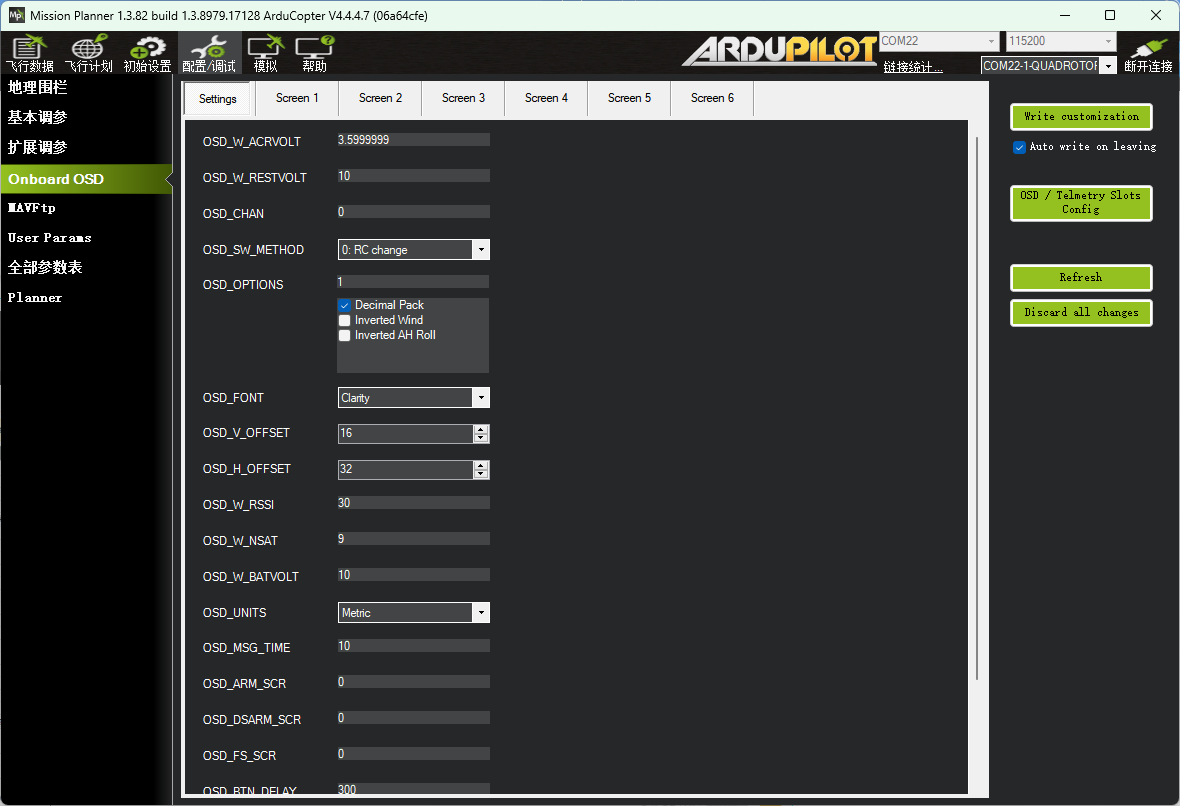Toggle Auto write on leaving checkbox
1180x806 pixels.
coord(1020,147)
